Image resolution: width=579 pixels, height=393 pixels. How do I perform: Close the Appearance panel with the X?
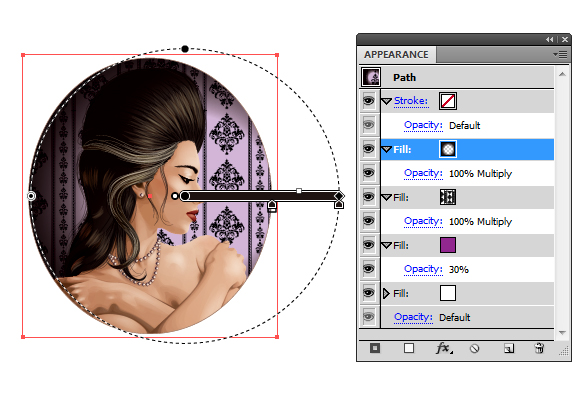coord(565,39)
